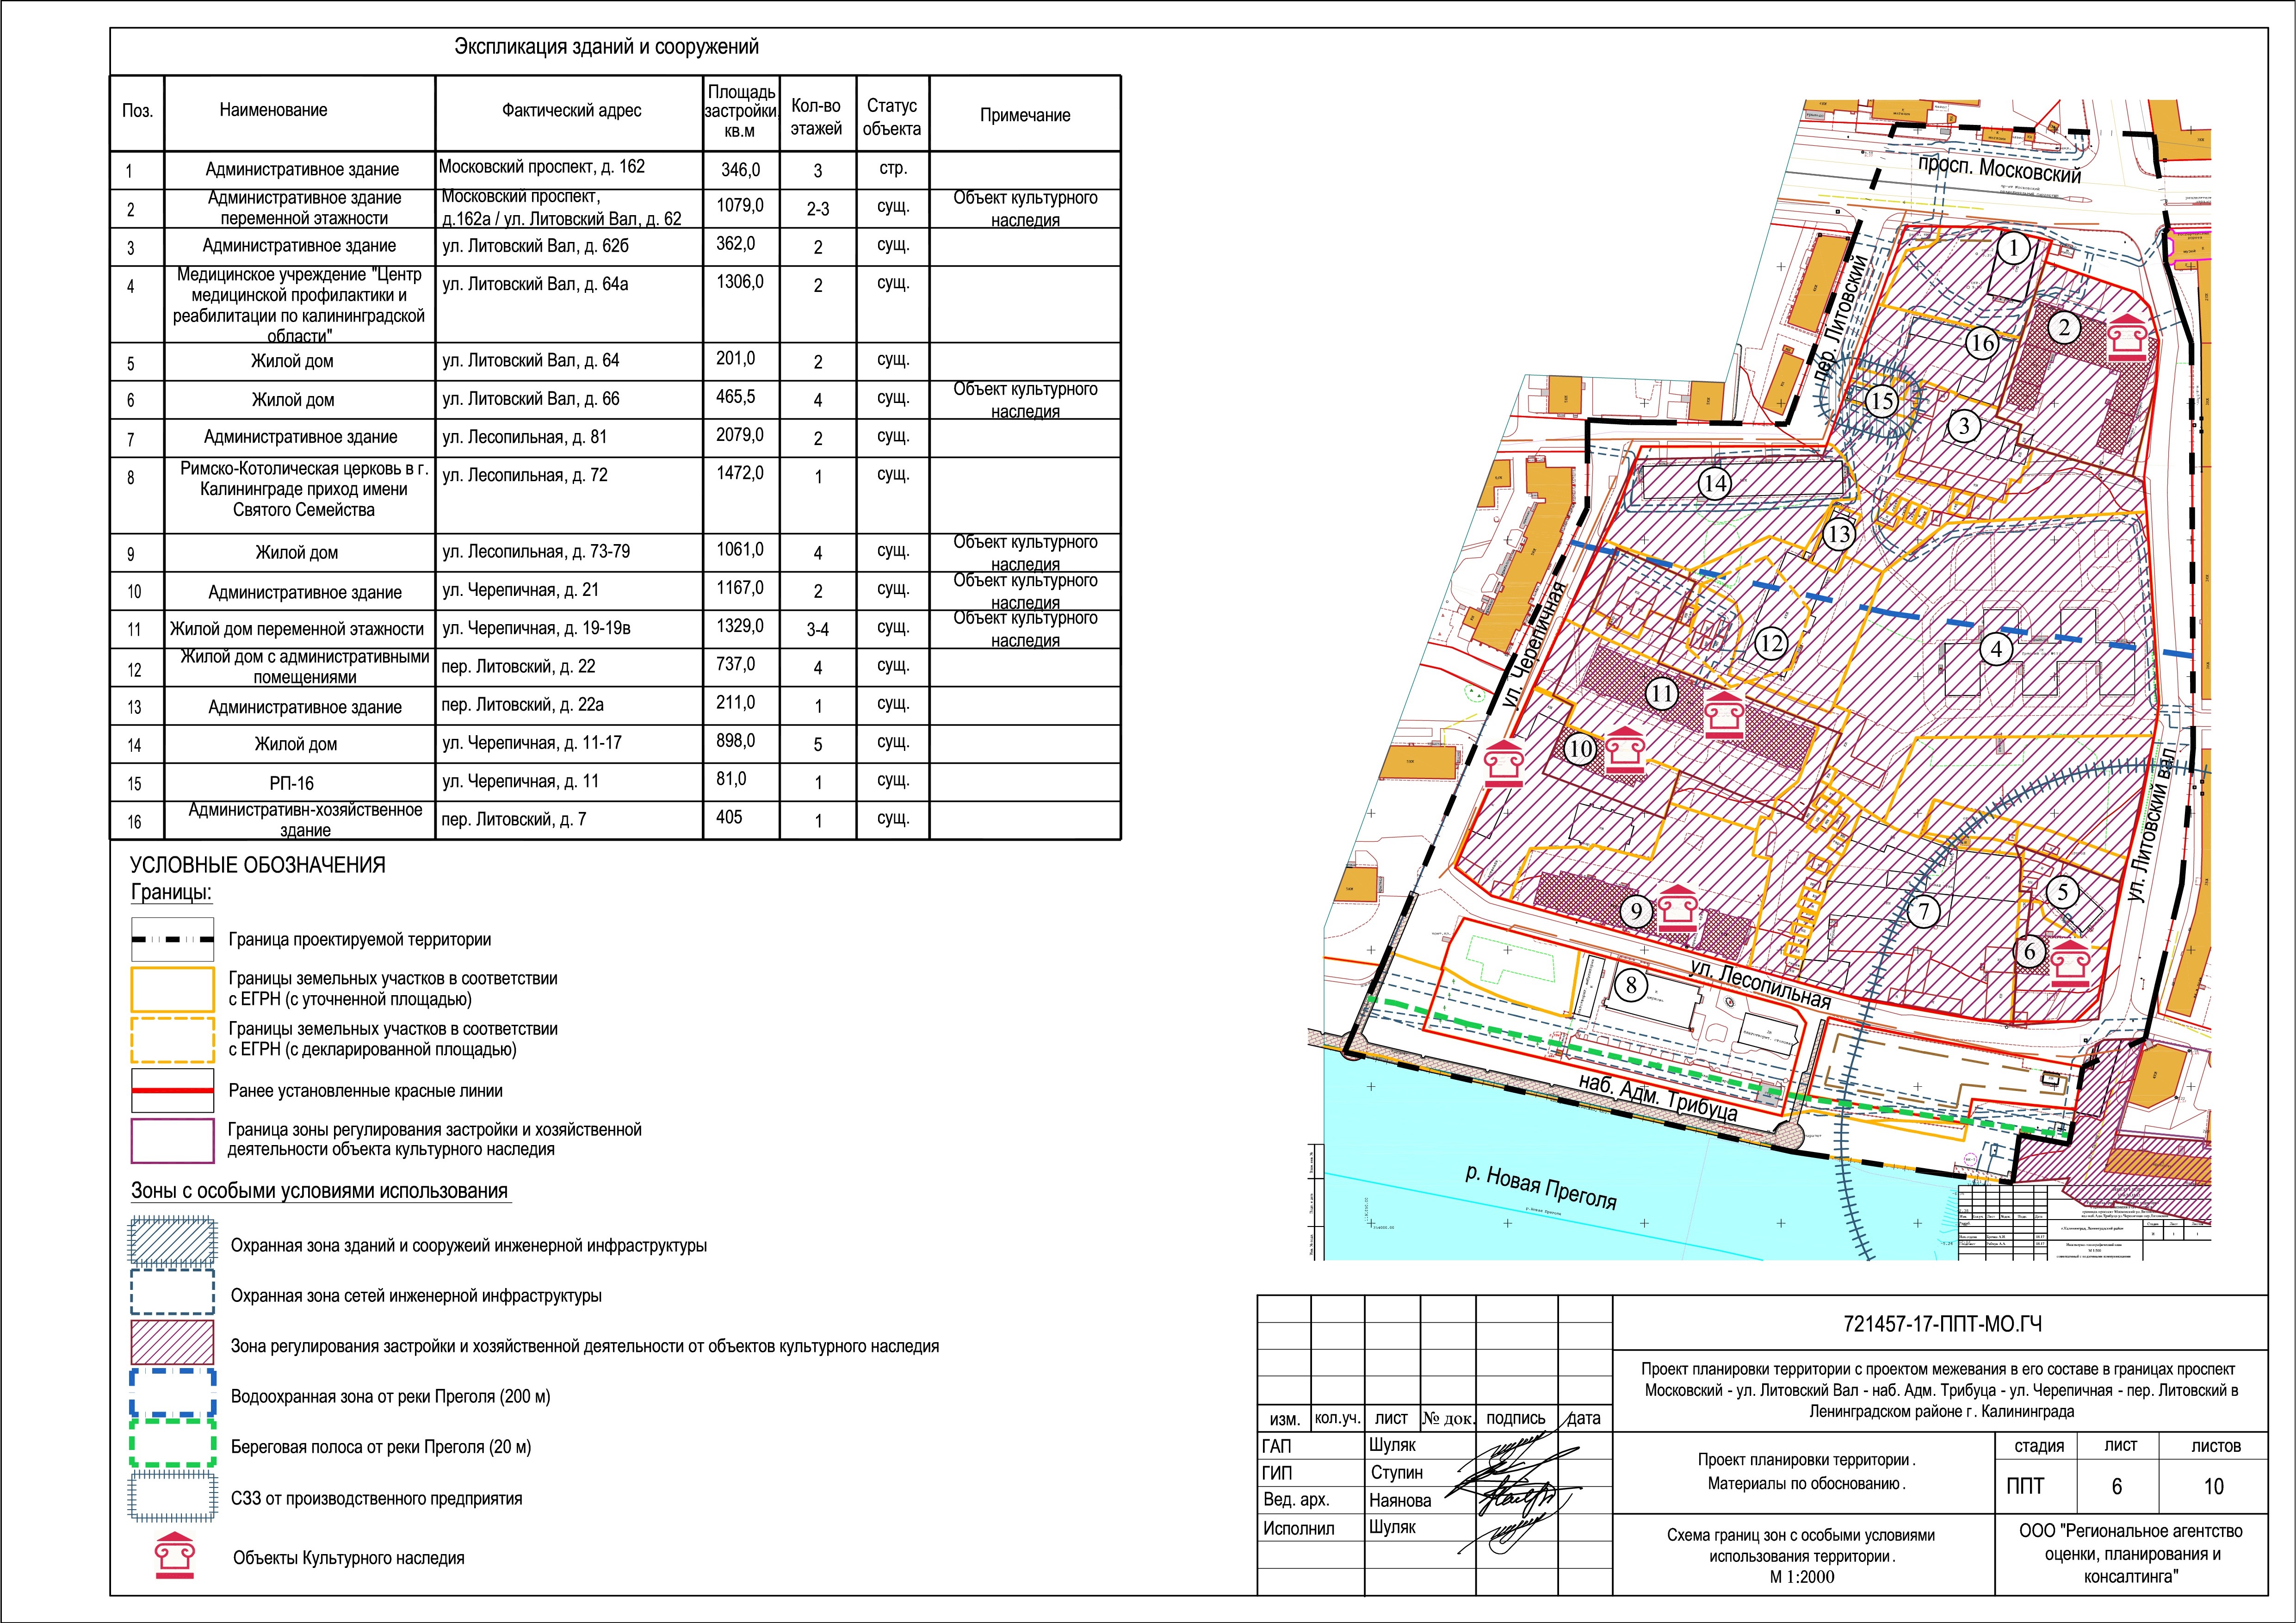Select map marker 4 circle
Screen dimensions: 2296x1623
[x=1997, y=649]
